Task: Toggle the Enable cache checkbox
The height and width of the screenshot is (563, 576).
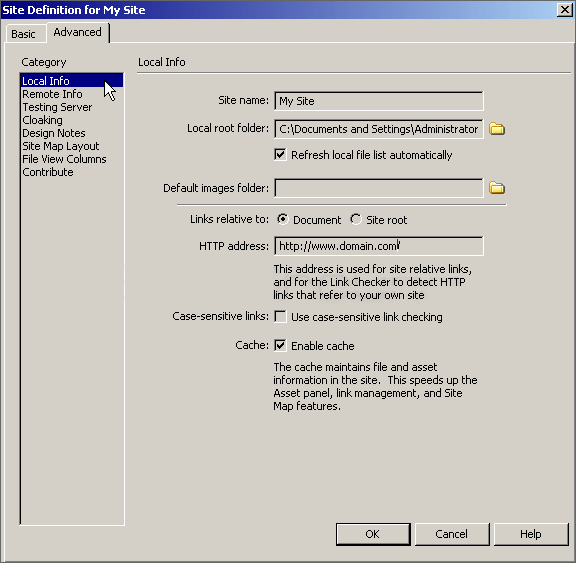Action: point(280,346)
